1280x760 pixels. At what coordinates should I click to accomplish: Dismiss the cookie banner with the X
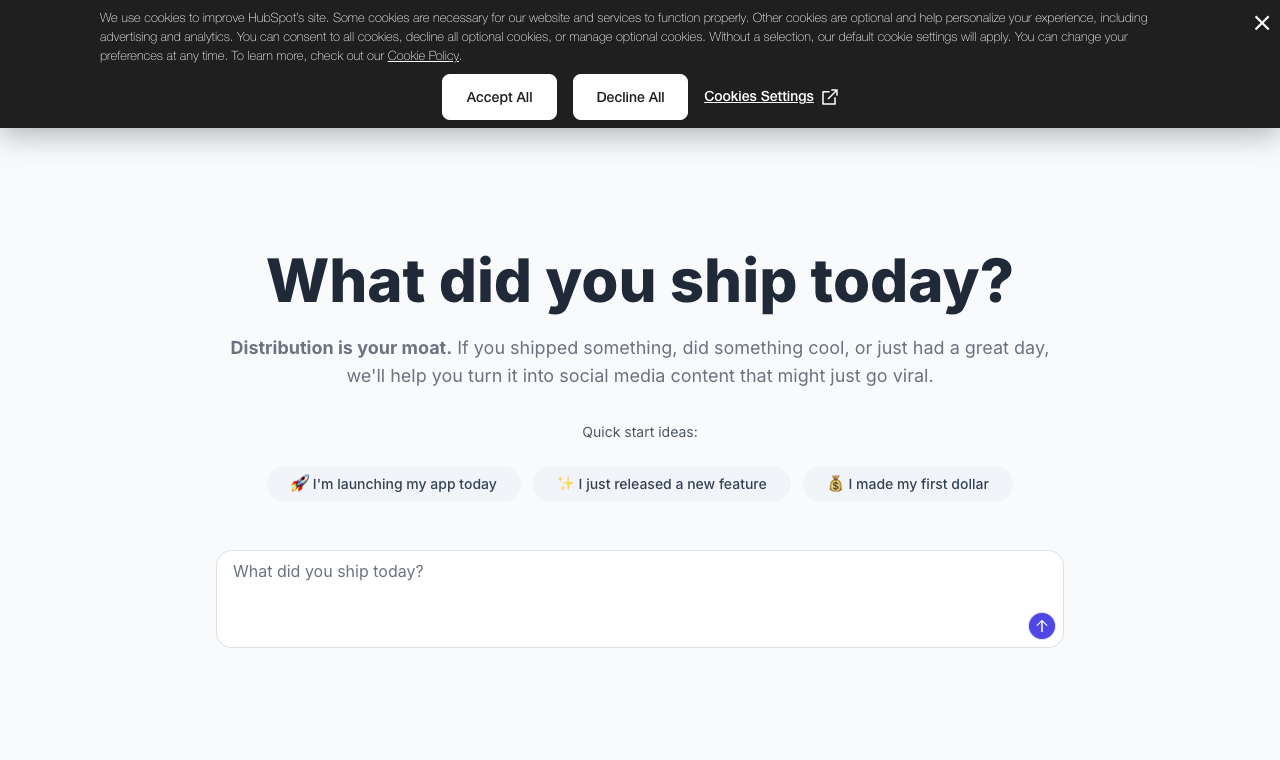coord(1262,23)
